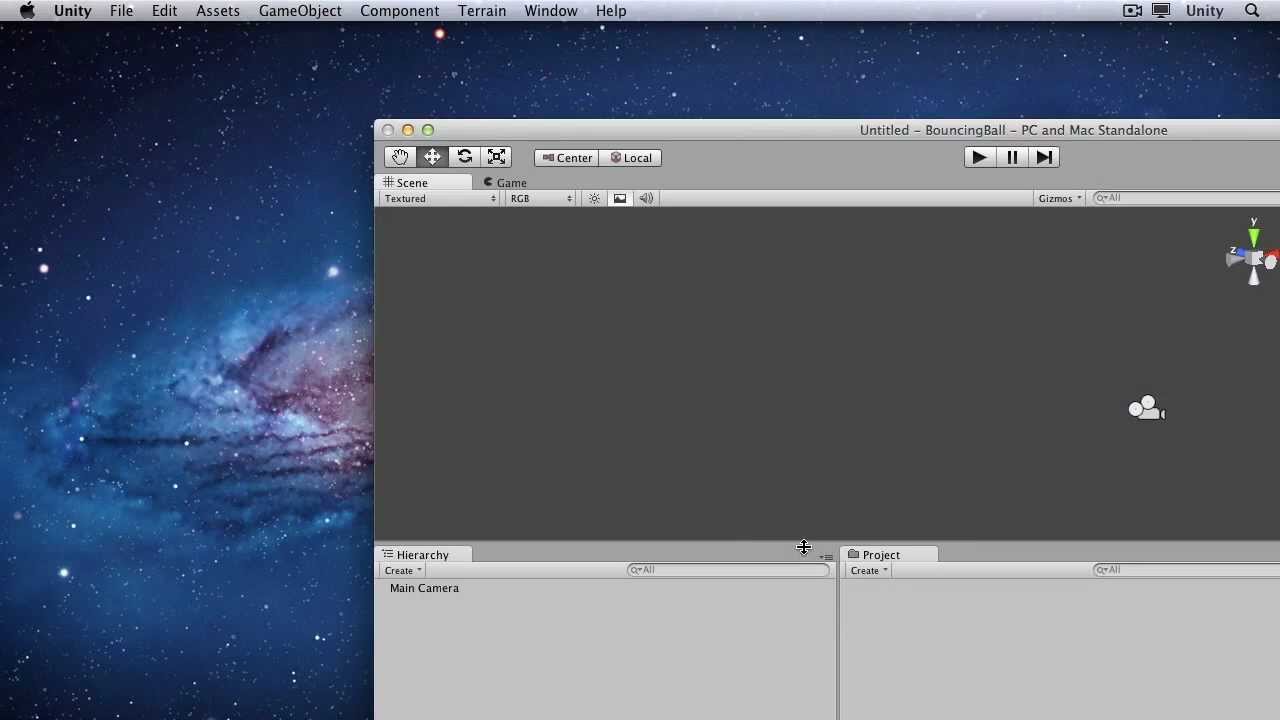Open the Create dropdown in Hierarchy panel
Screen dimensions: 1280x720
pos(404,570)
